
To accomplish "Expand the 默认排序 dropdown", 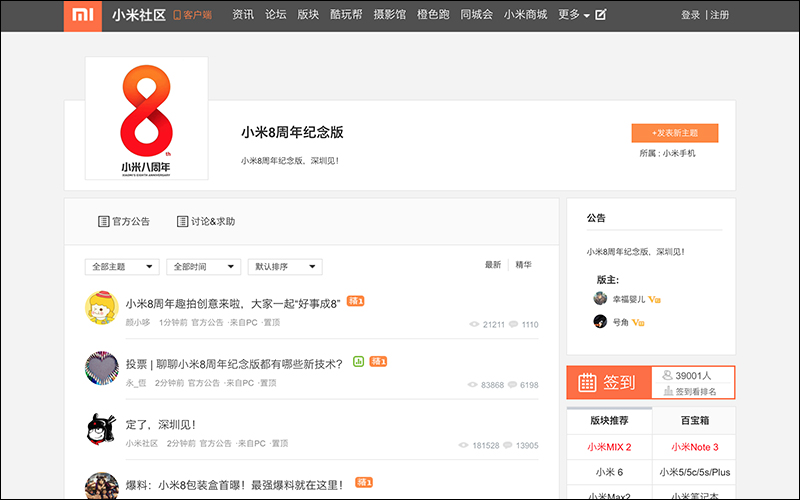I will point(285,267).
